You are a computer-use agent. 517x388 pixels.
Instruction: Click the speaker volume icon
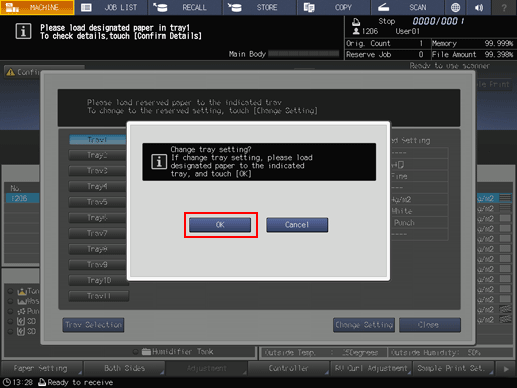click(479, 7)
